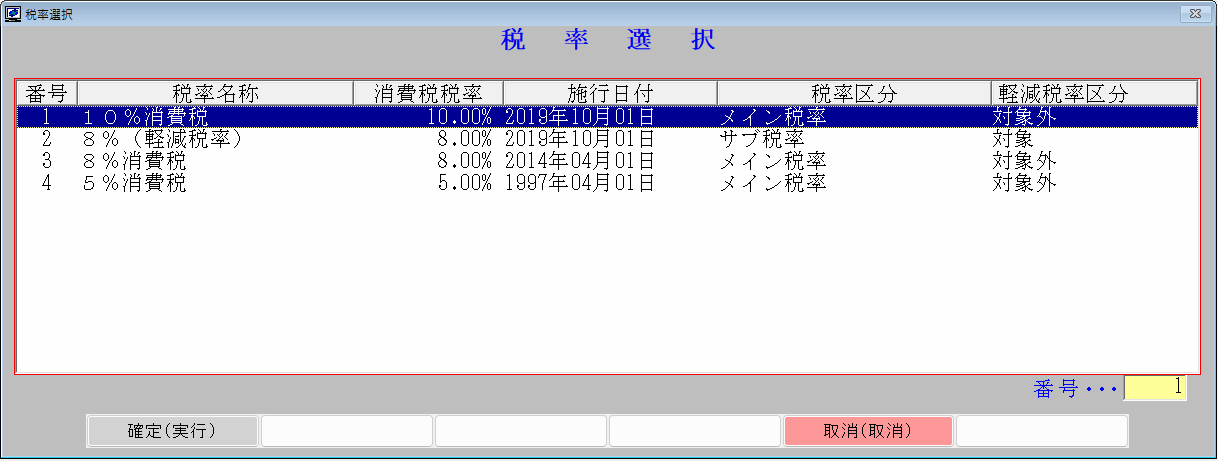Viewport: 1218px width, 461px height.
Task: Click メイン税率 in the 1997年04月01日 row
Action: coord(773,183)
